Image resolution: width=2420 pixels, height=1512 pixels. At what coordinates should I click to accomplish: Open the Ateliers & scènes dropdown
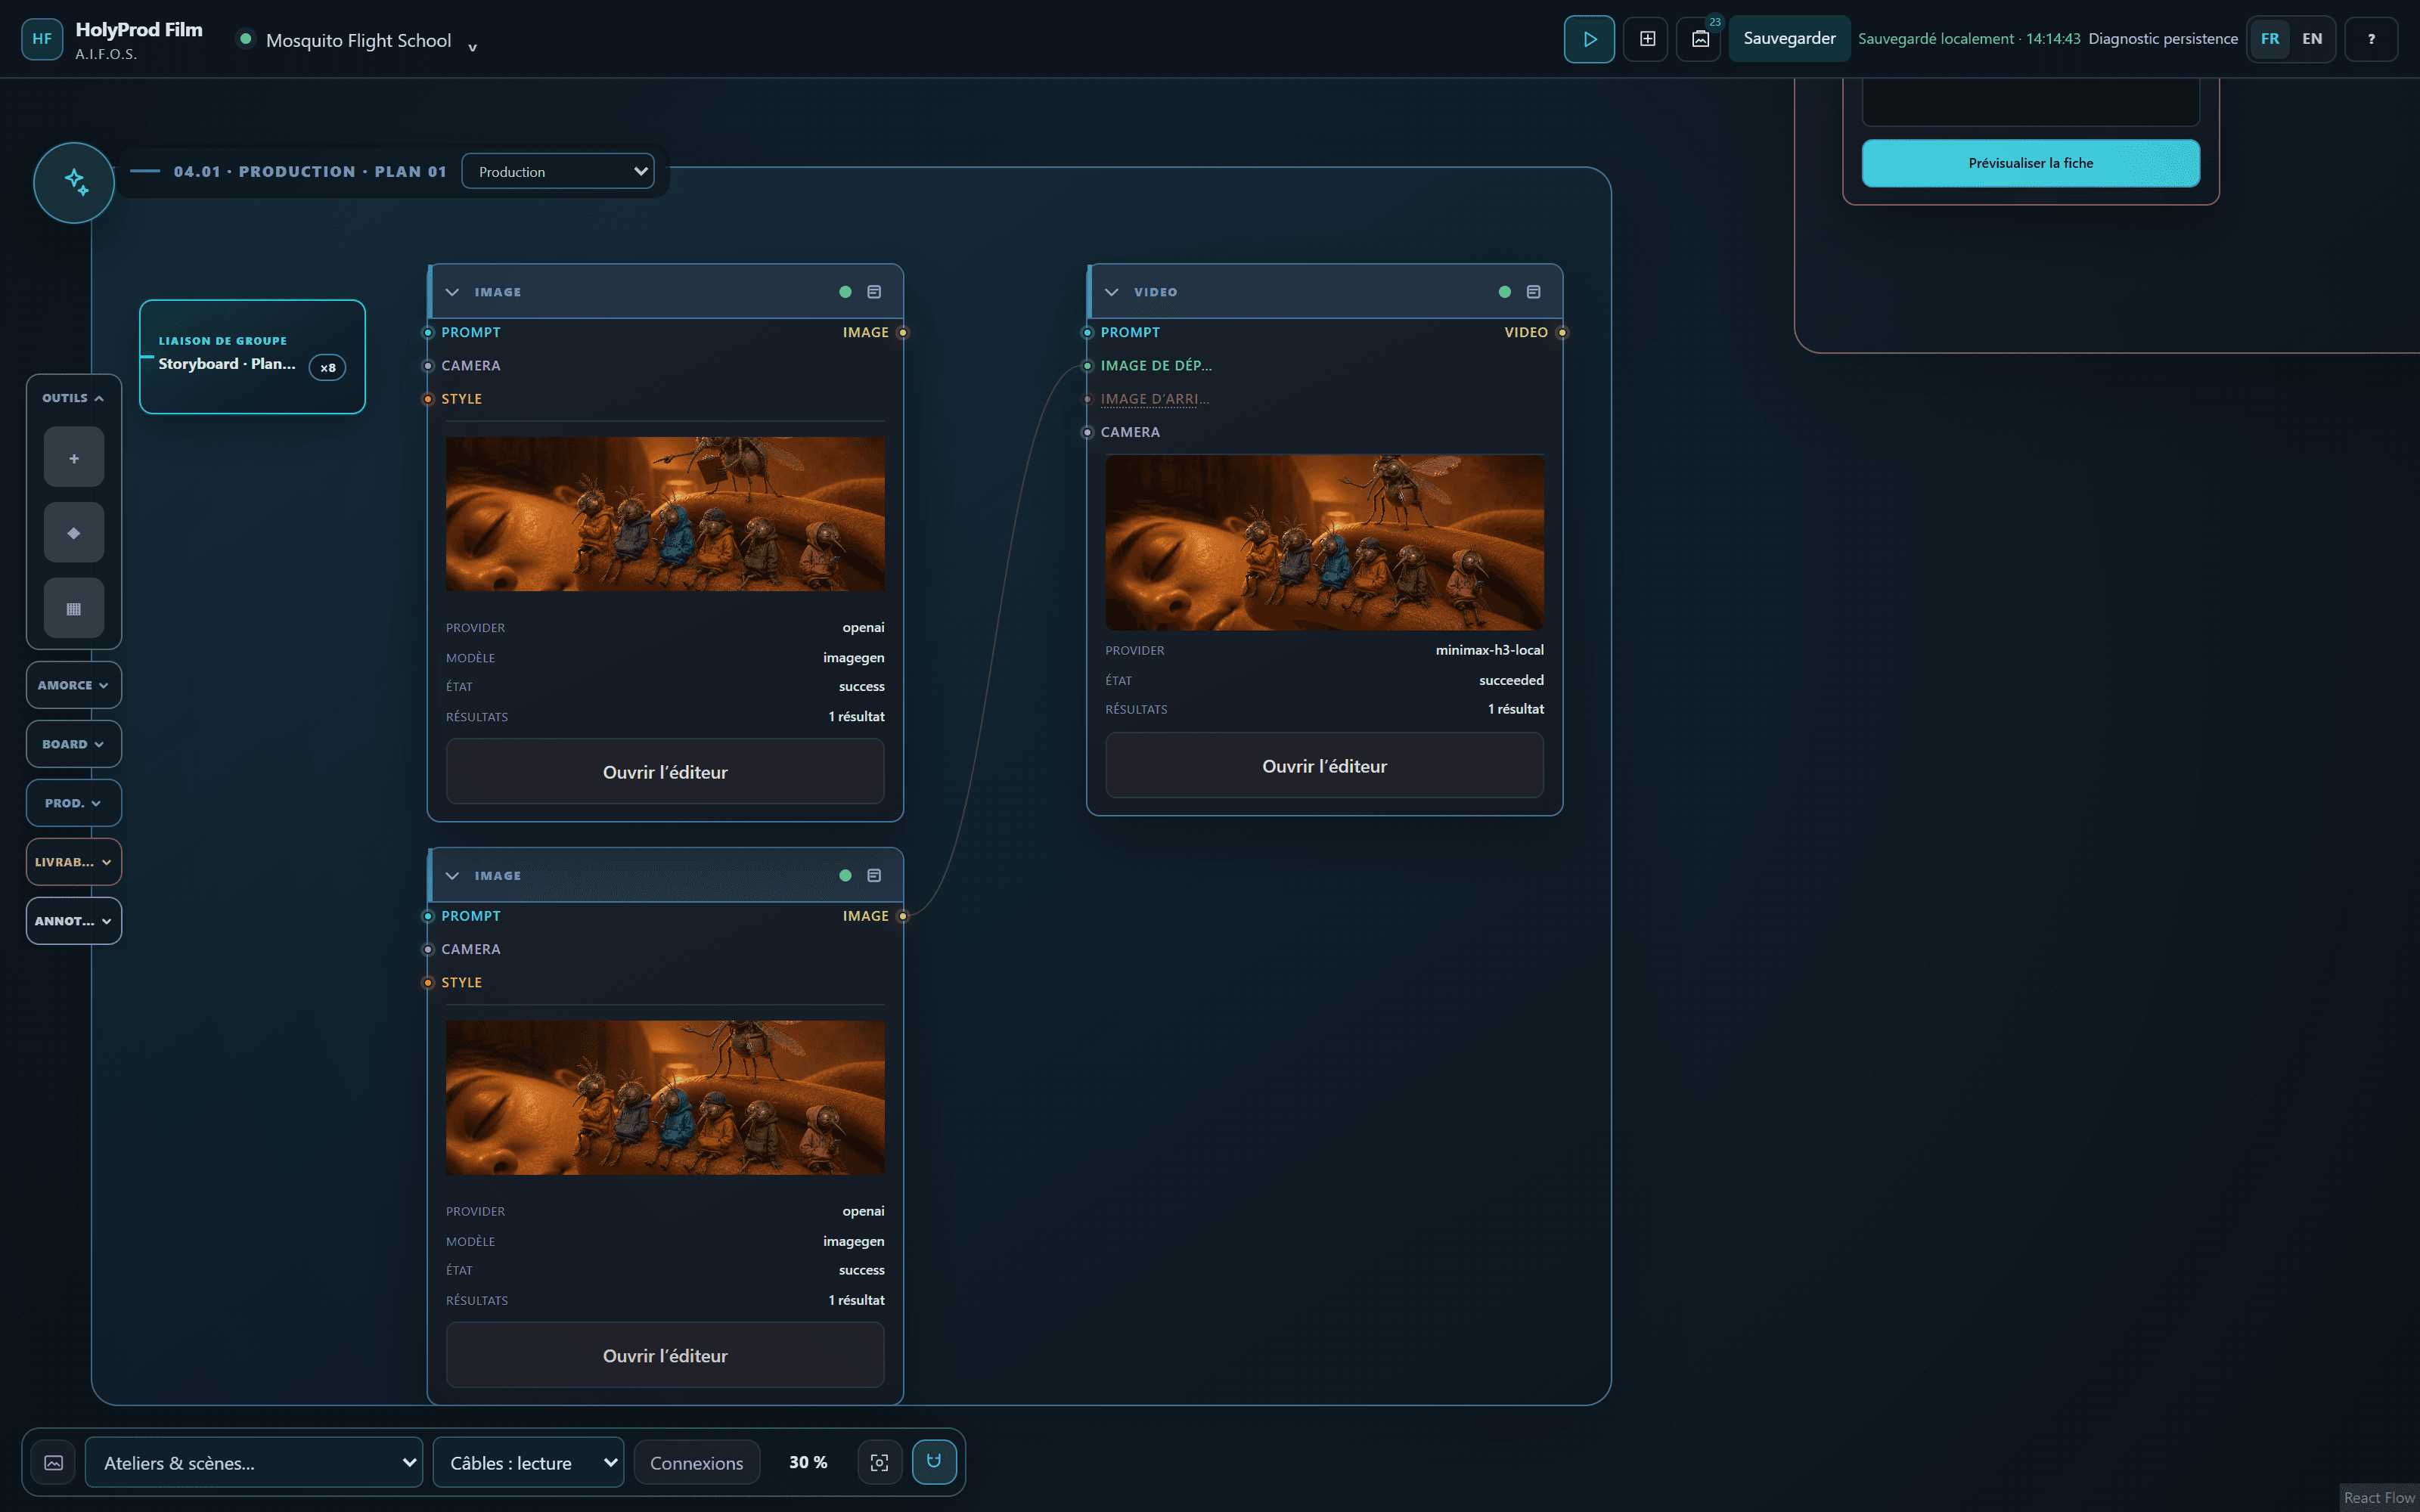pos(254,1462)
